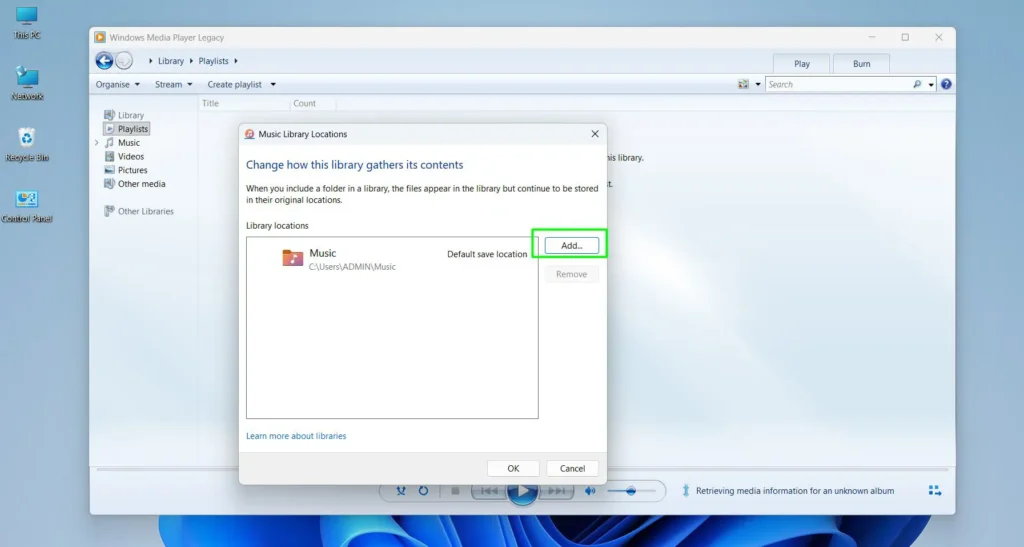The image size is (1024, 547).
Task: Confirm with the OK button
Action: tap(513, 469)
